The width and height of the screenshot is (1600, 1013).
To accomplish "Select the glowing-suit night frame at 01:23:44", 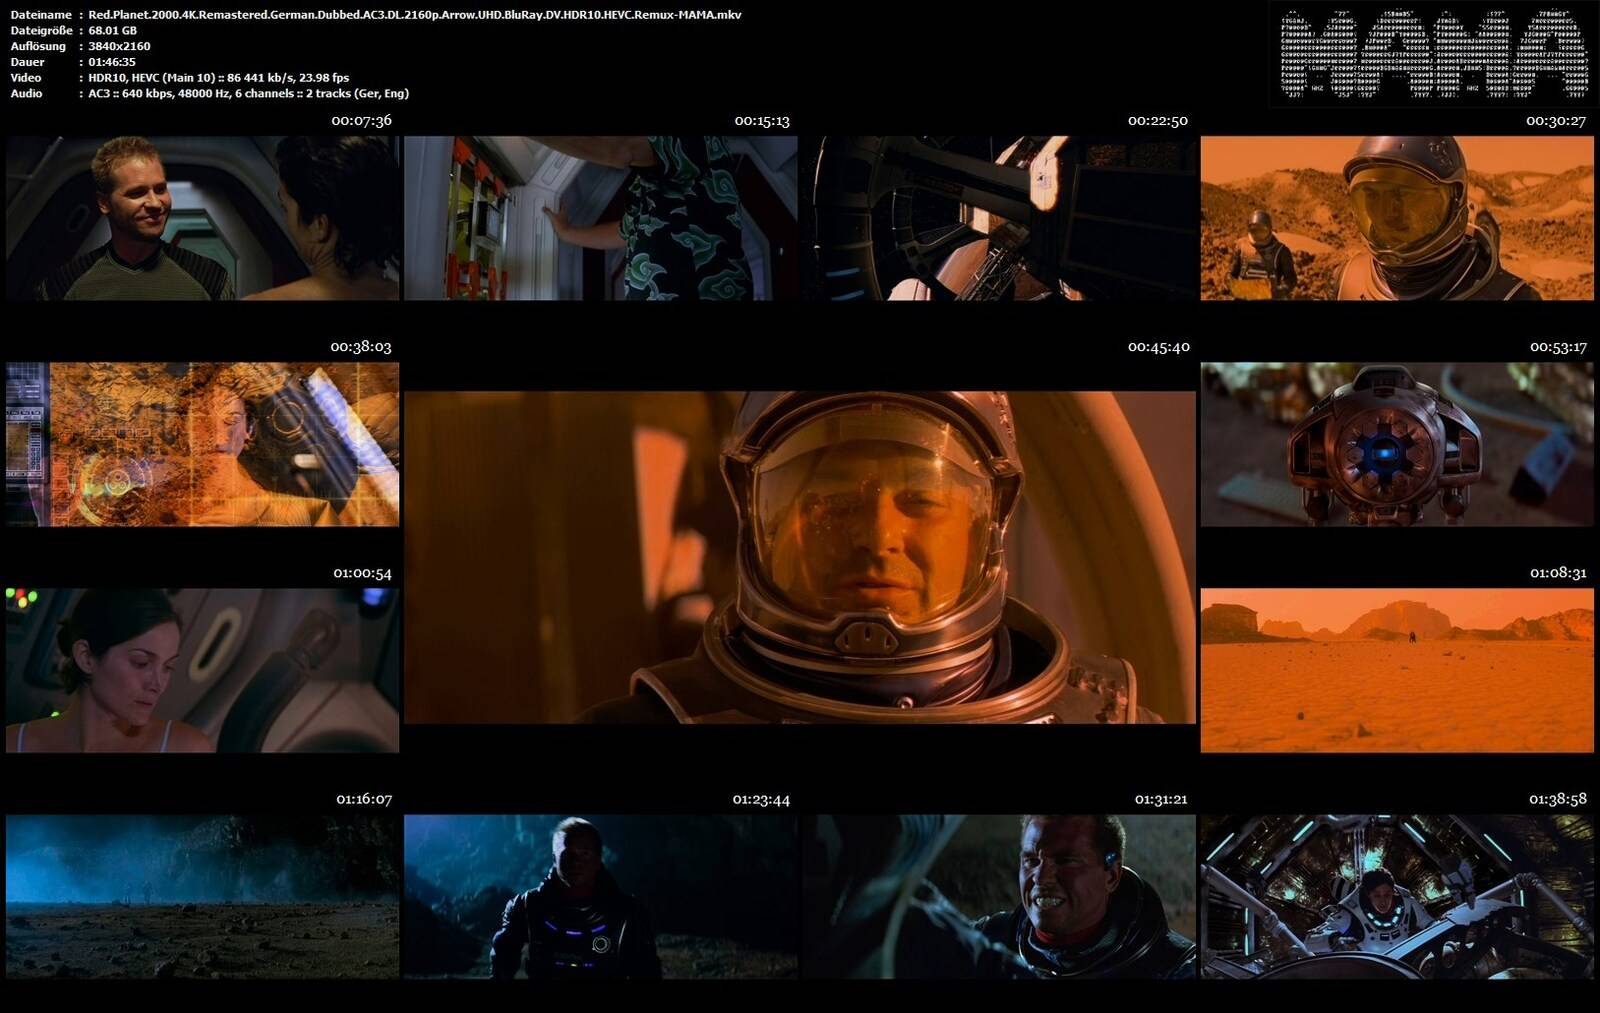I will tap(601, 896).
